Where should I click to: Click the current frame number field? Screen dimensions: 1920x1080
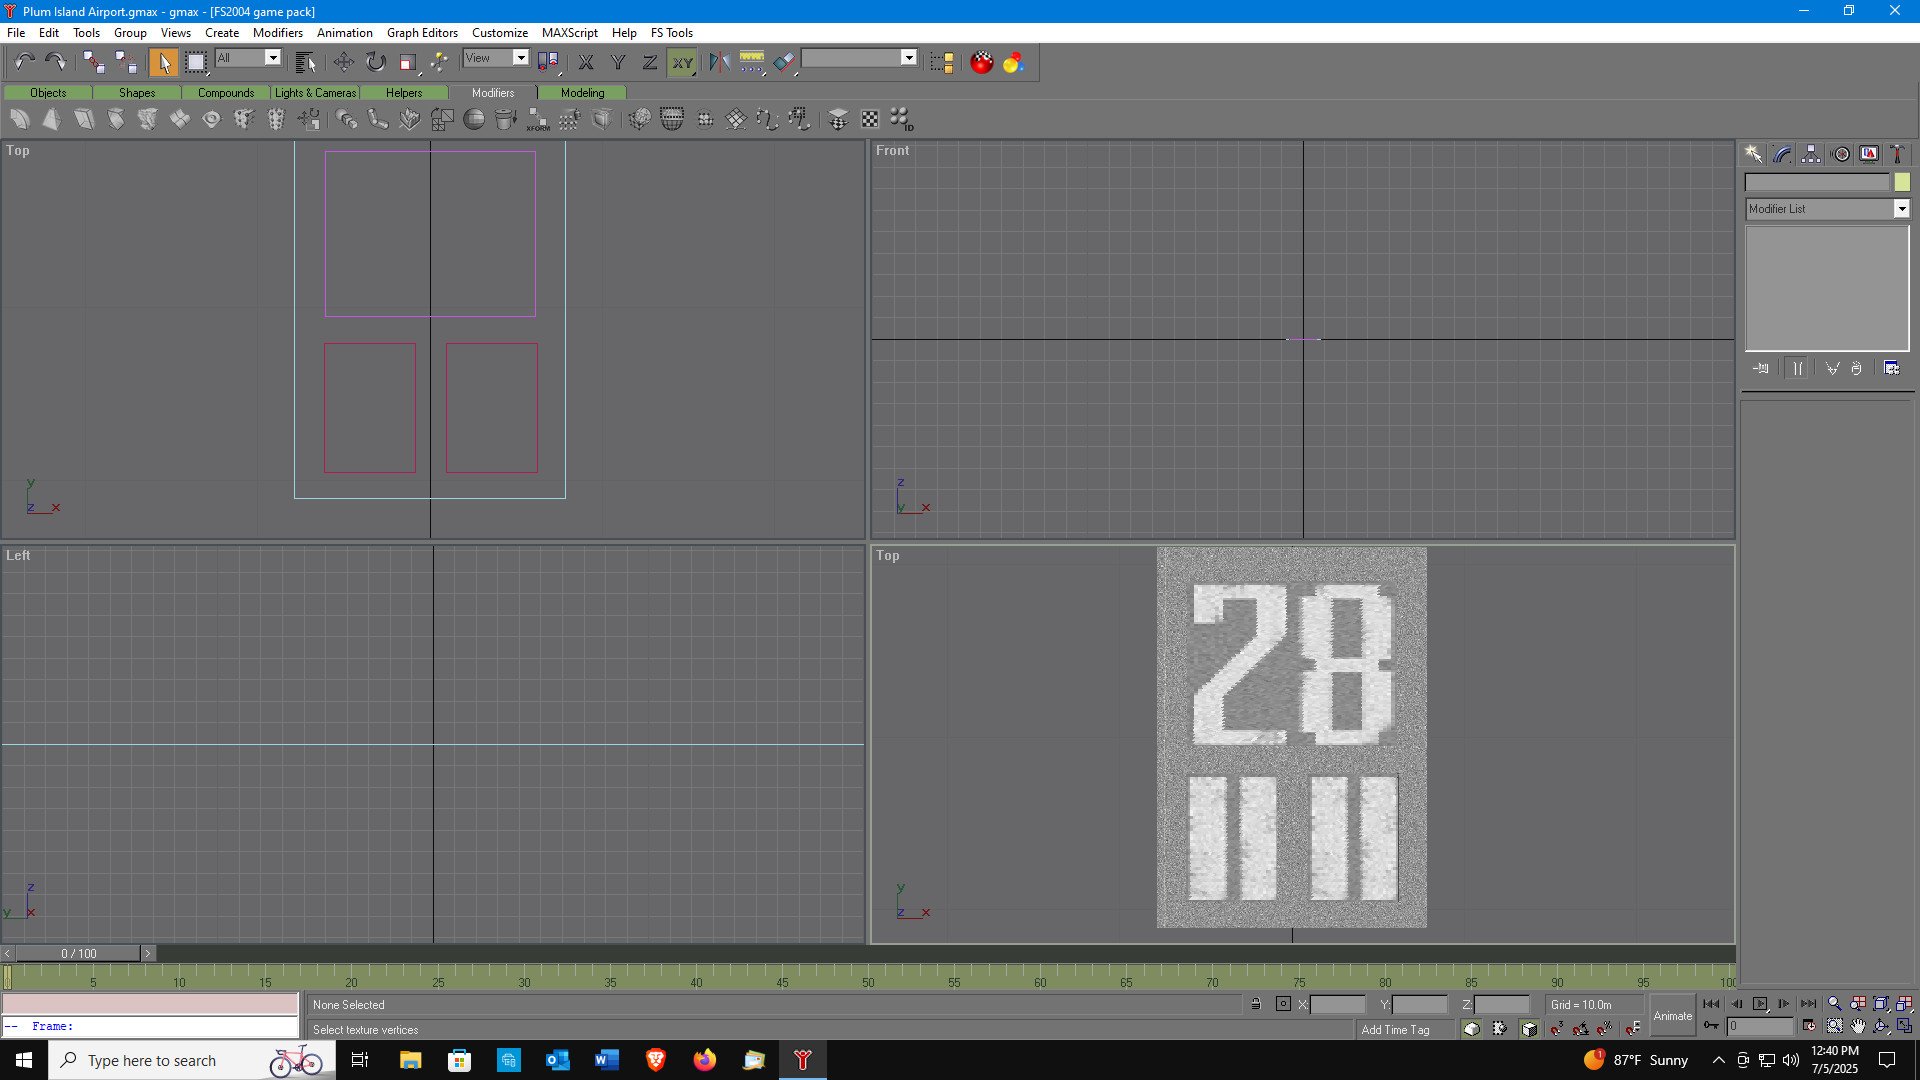point(1760,1026)
